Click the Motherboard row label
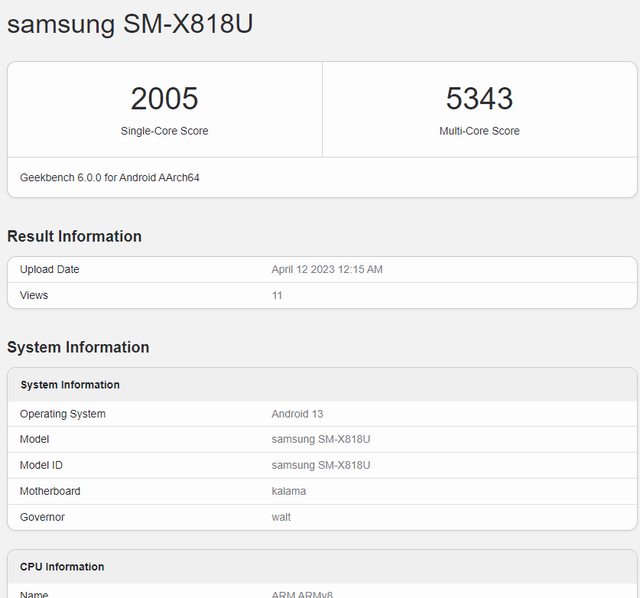Screen dimensions: 640x598 pos(50,491)
